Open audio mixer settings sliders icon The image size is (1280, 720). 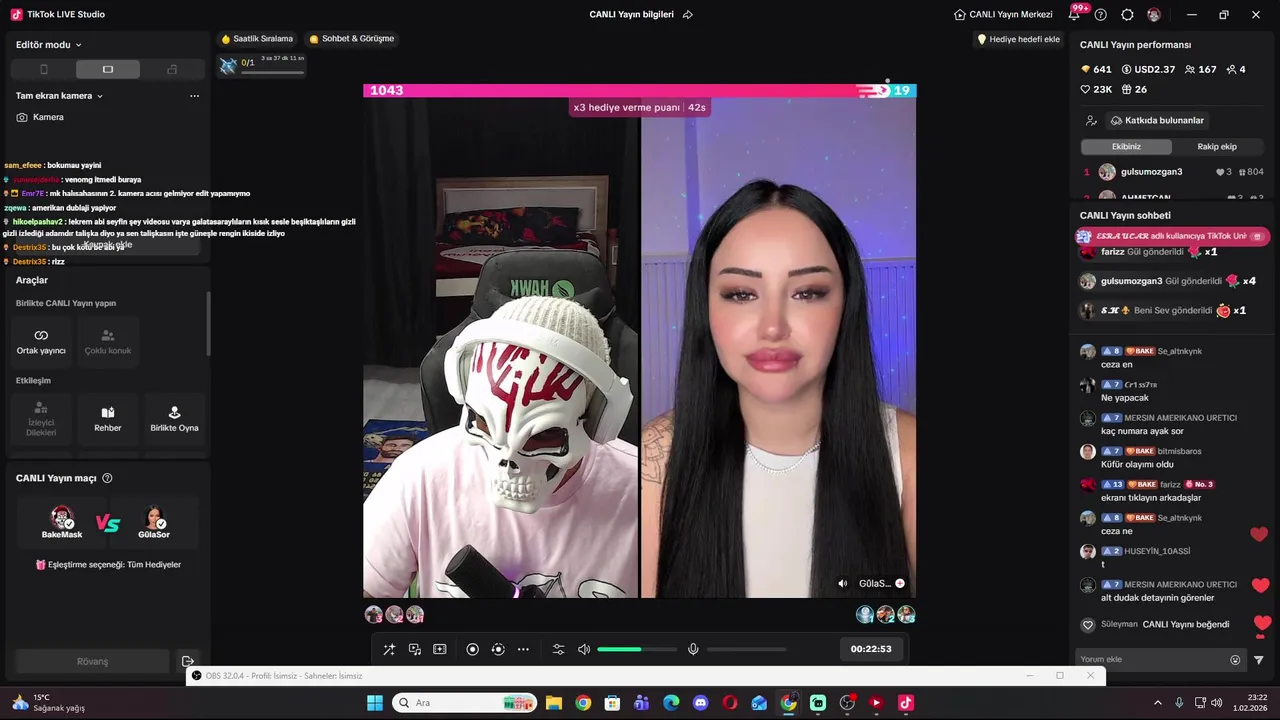pos(559,649)
